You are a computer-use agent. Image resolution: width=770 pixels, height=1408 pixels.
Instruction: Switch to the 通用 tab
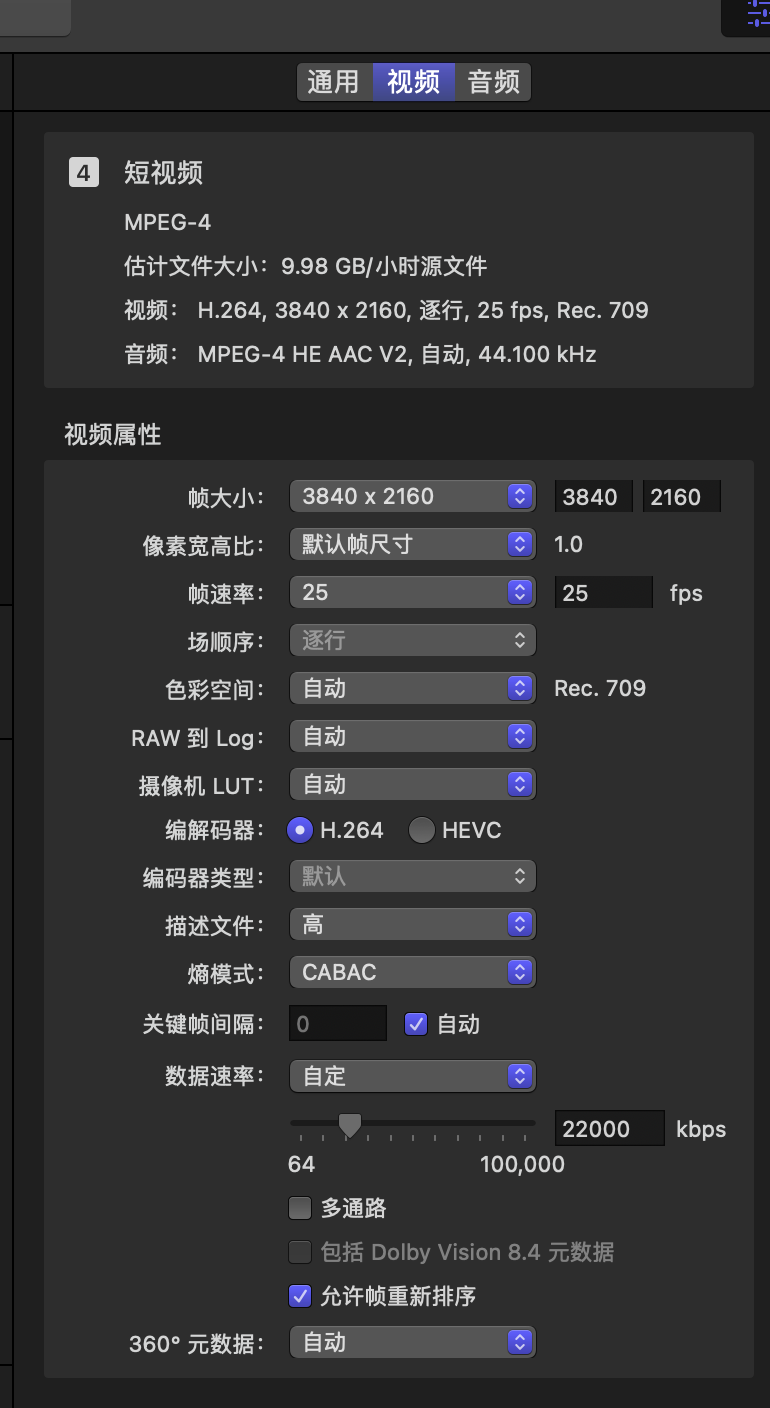333,82
